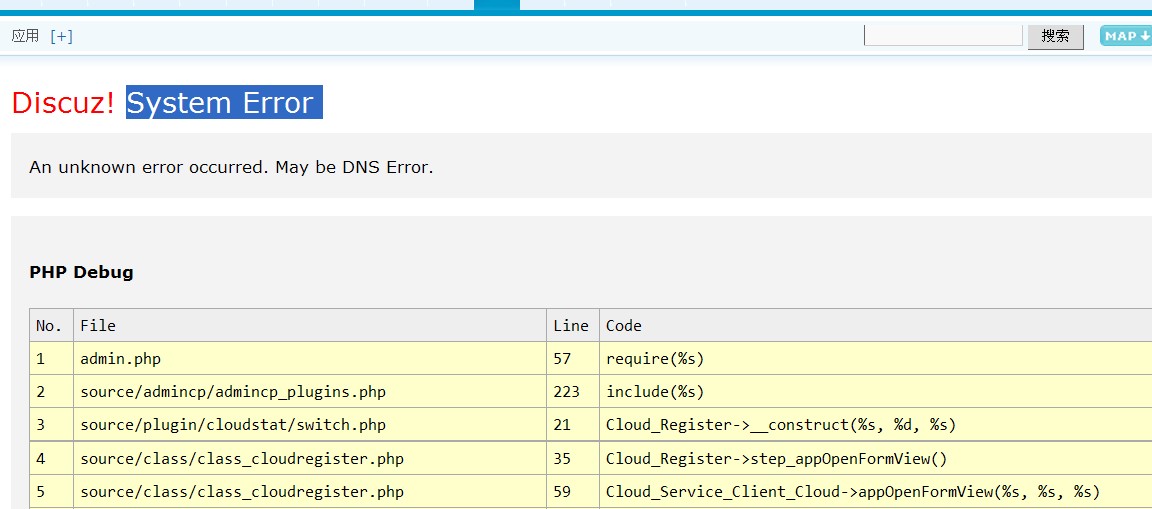Viewport: 1152px width, 509px height.
Task: Click the Line column header
Action: coord(573,325)
